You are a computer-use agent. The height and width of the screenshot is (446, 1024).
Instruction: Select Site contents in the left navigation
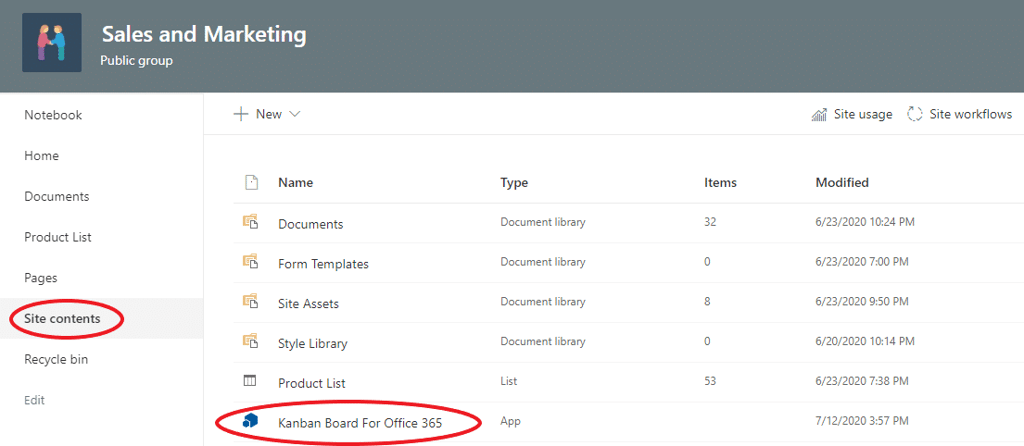[x=62, y=319]
